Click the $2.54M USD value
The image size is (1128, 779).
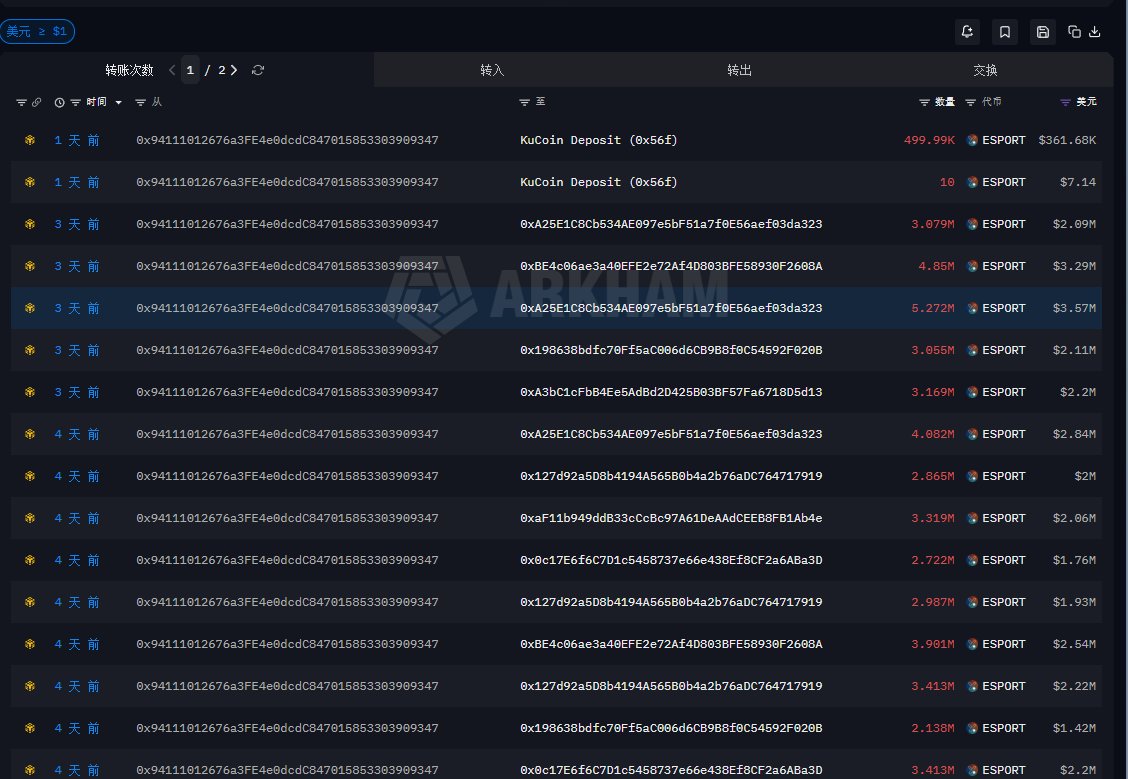pyautogui.click(x=1074, y=644)
